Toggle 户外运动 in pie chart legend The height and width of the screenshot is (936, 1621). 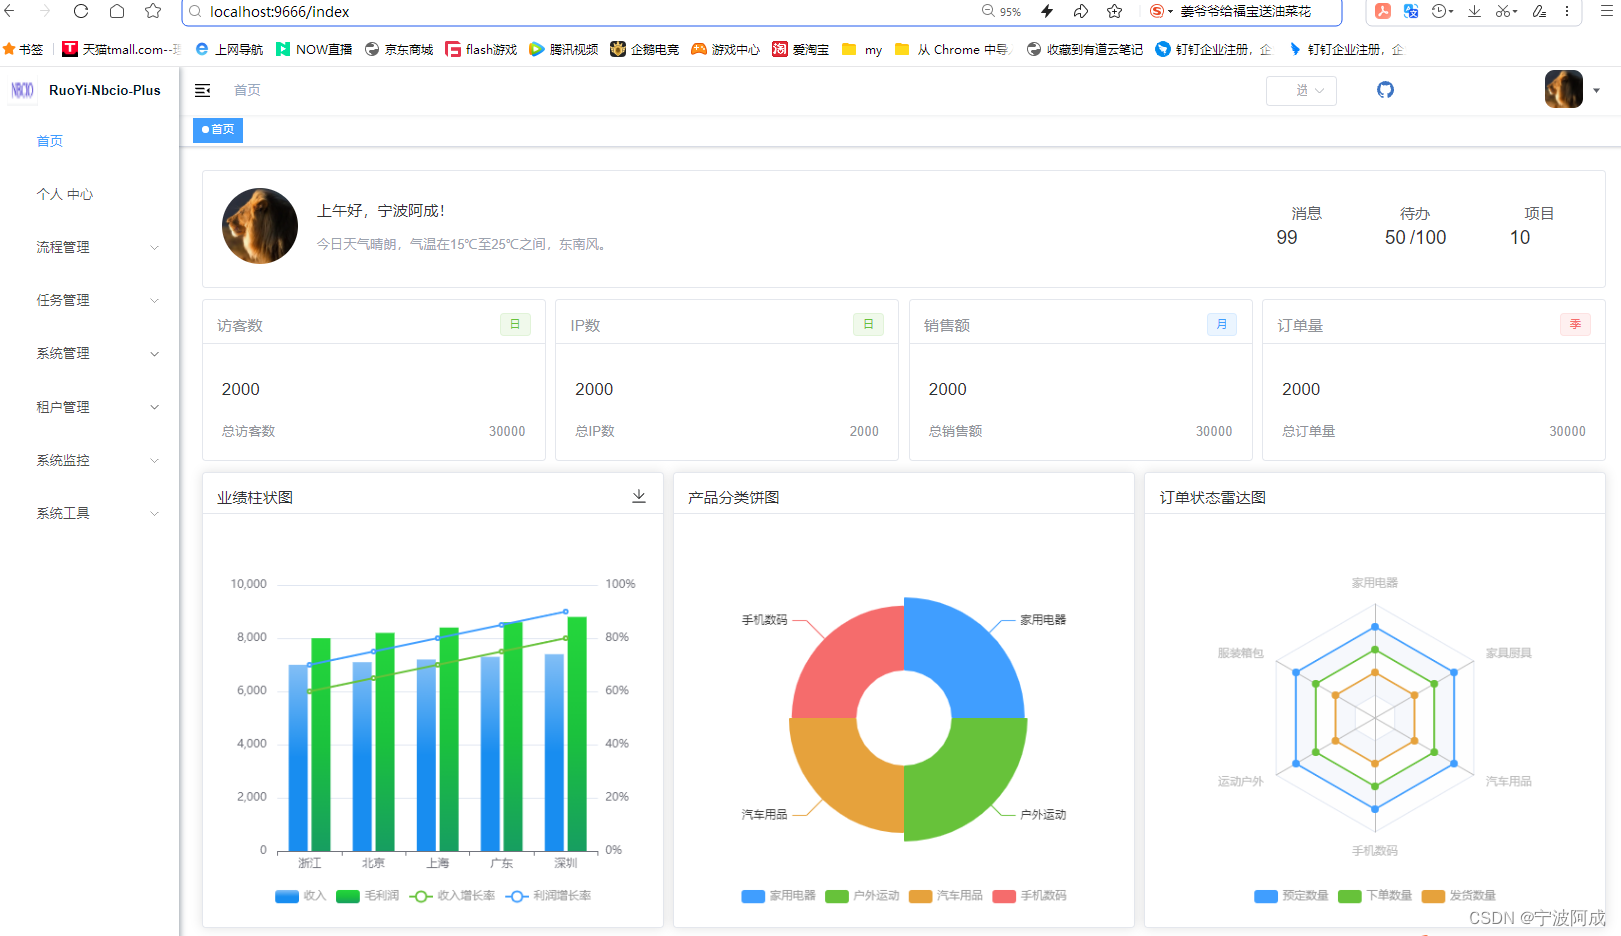862,896
